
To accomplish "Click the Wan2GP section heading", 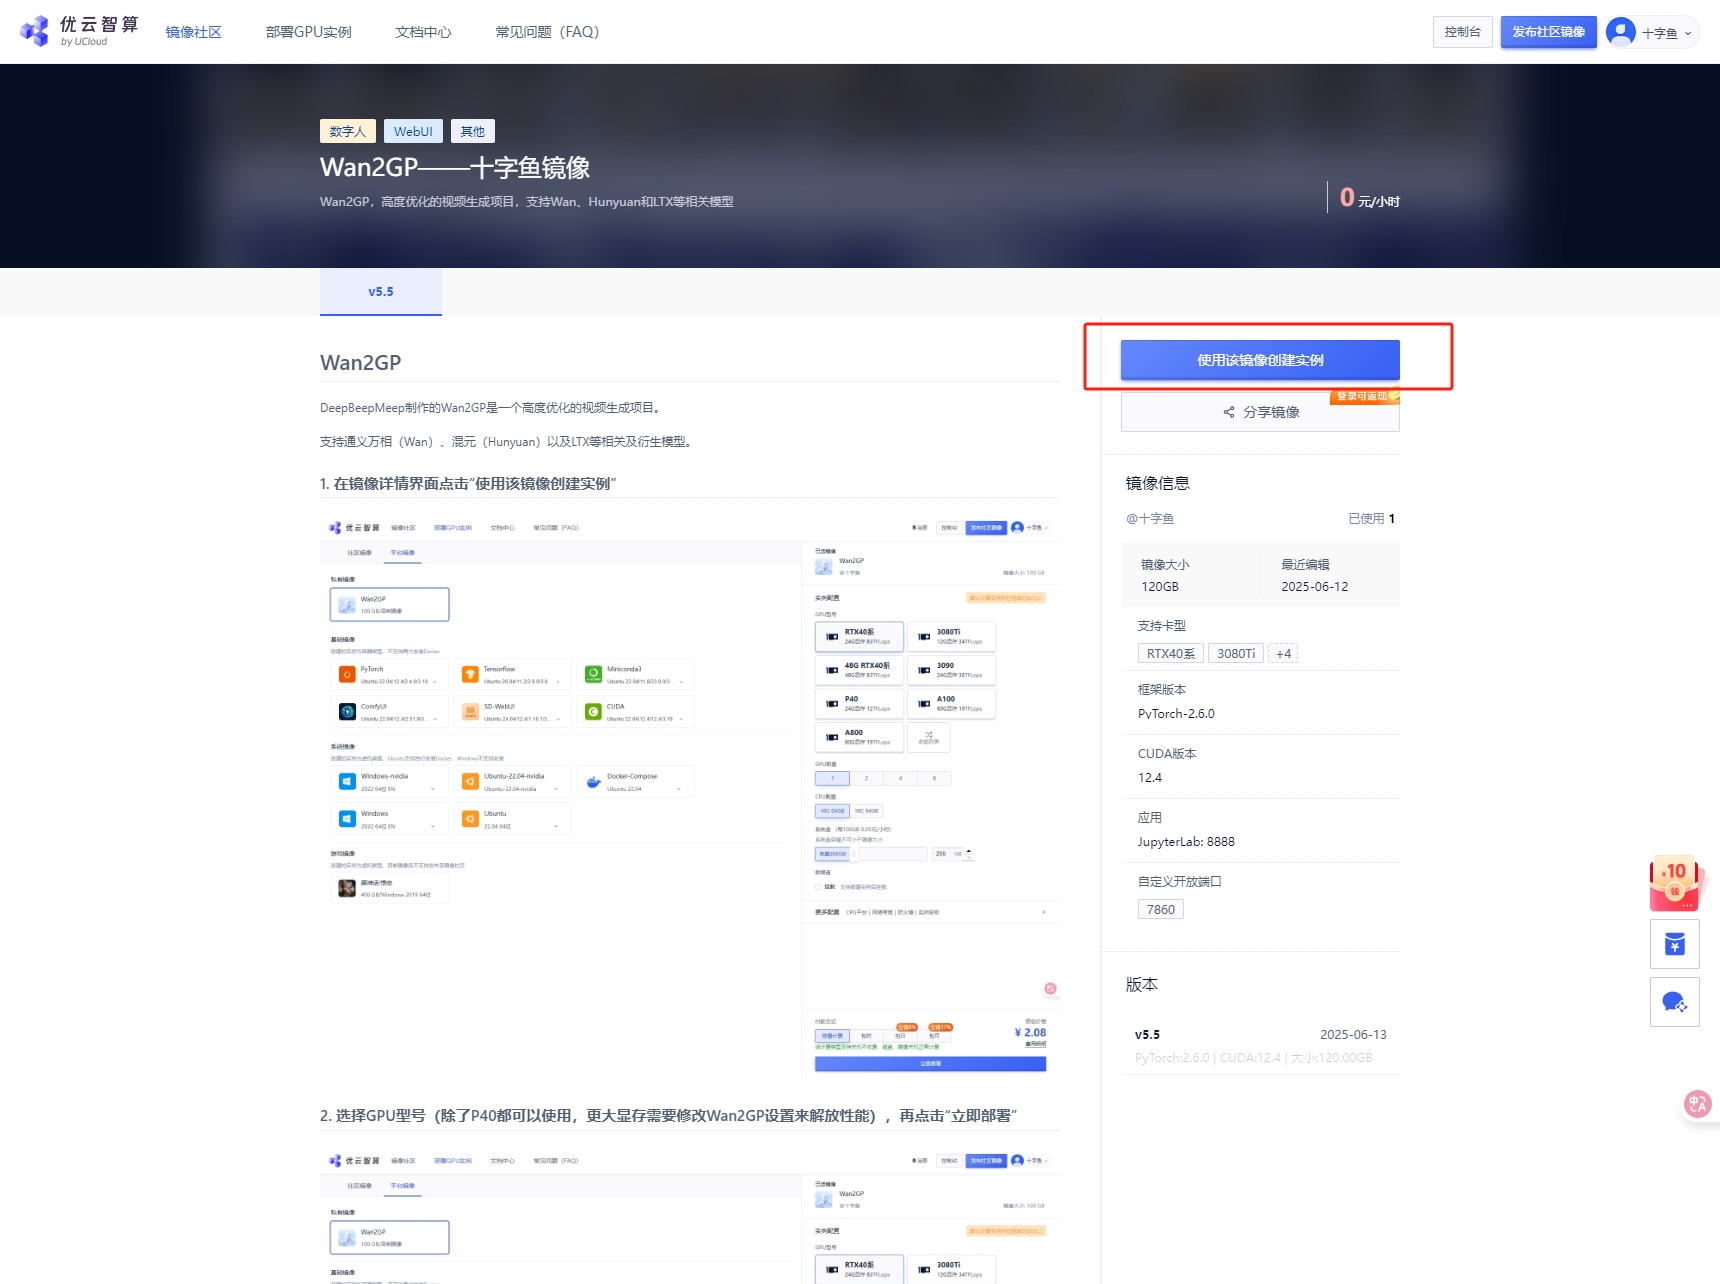I will point(360,362).
